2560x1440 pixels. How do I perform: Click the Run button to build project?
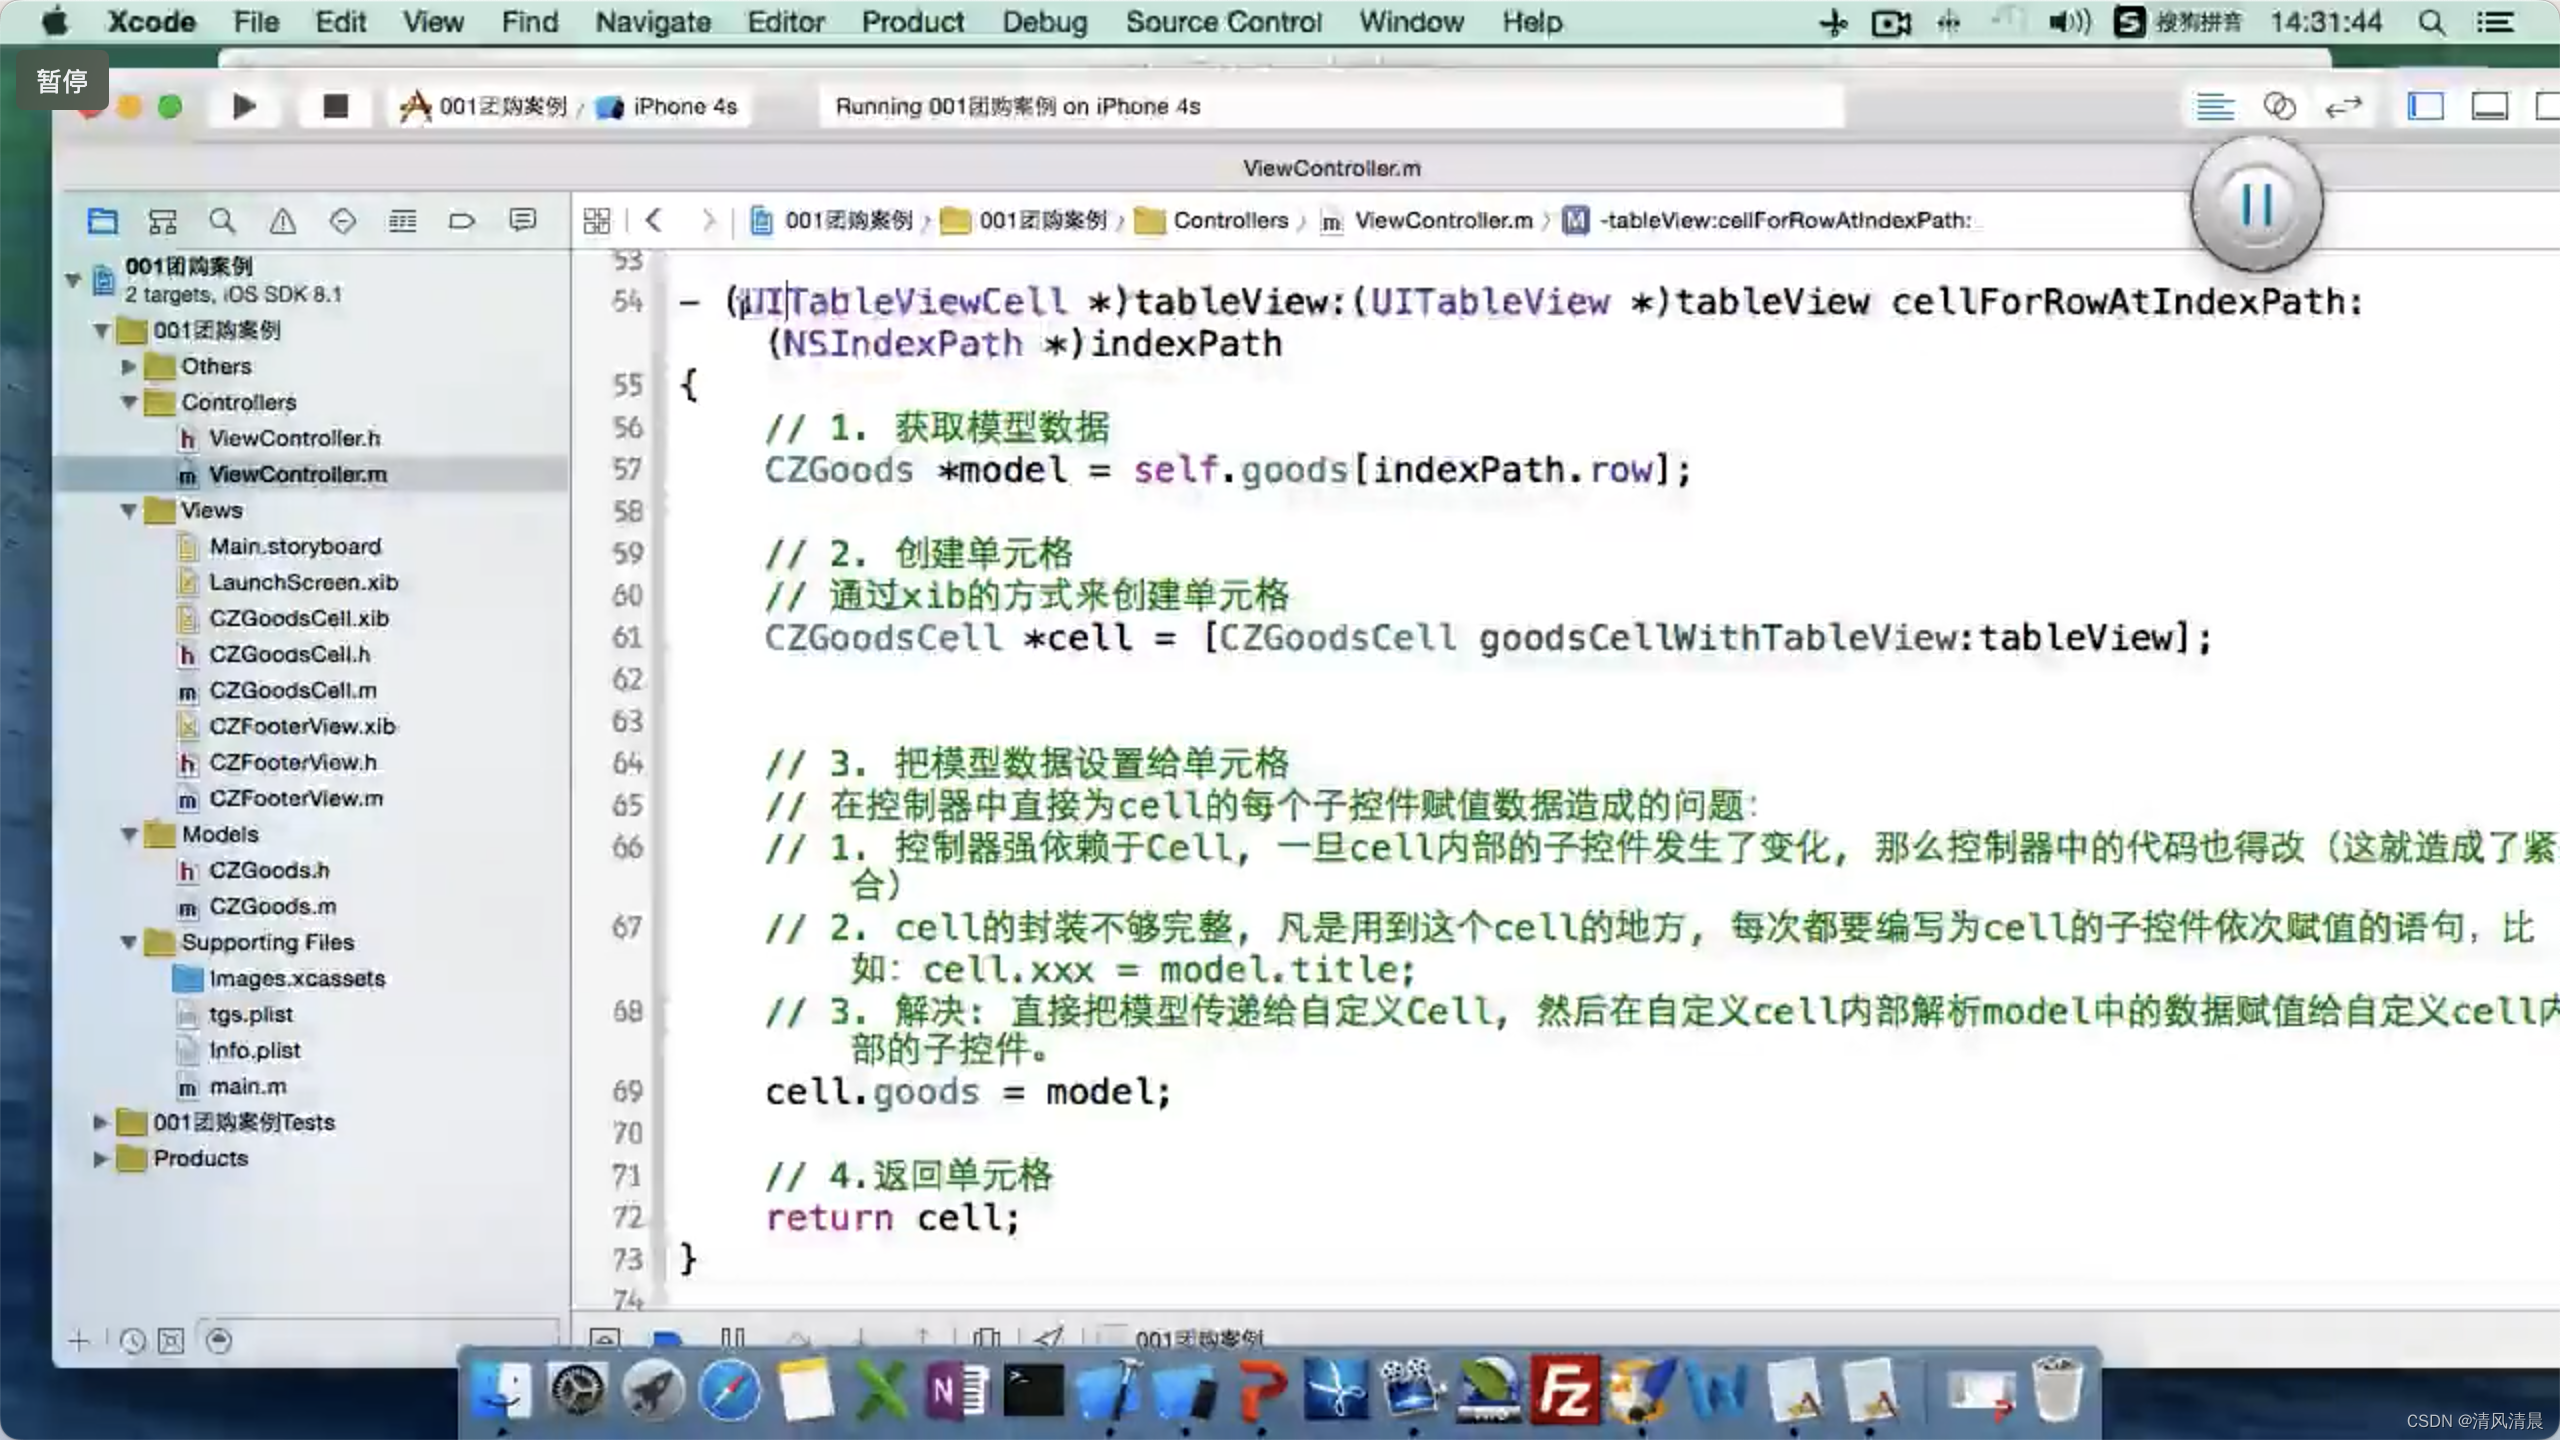[244, 105]
